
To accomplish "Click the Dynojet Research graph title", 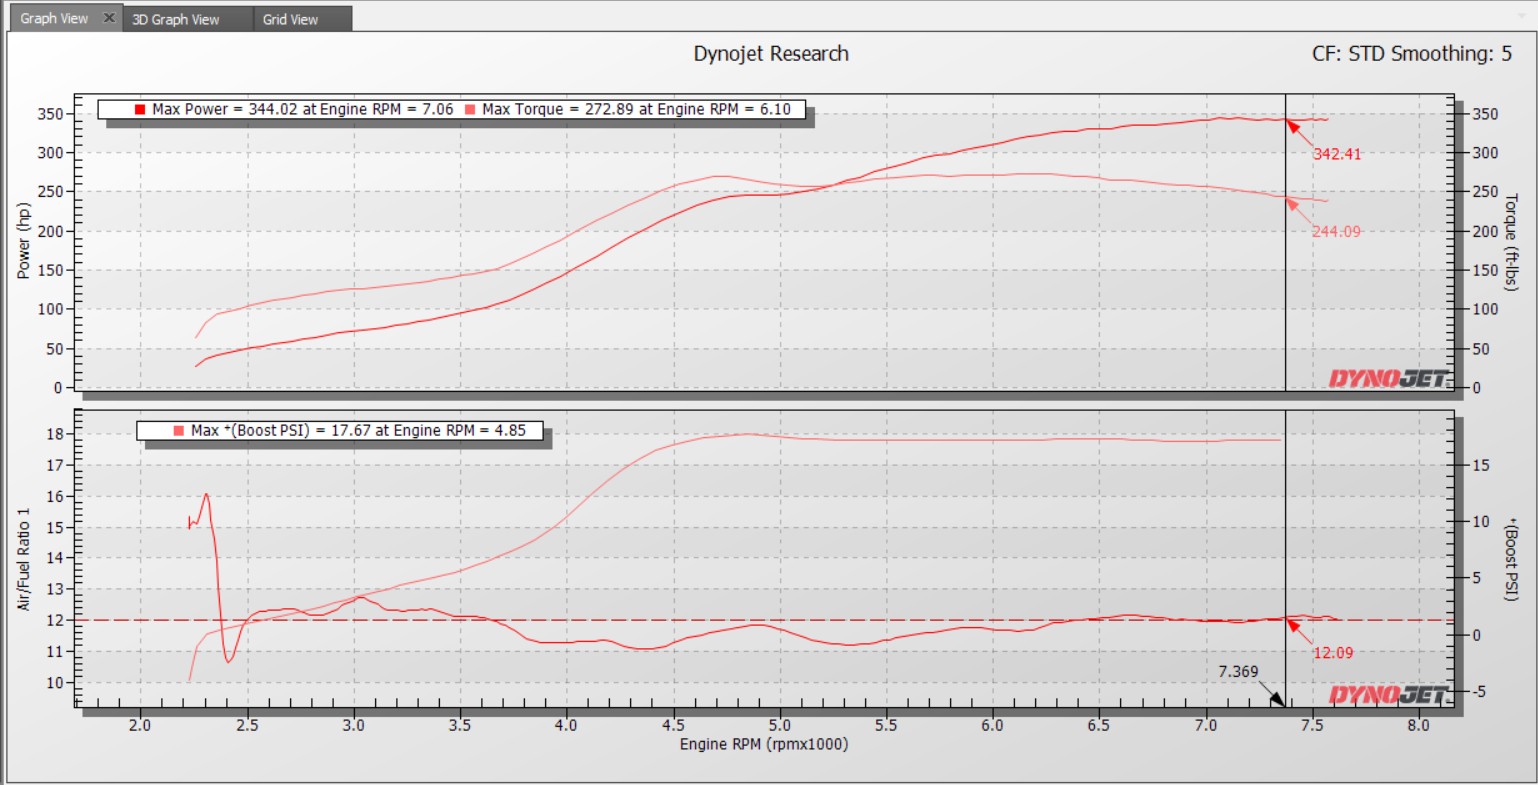I will (770, 54).
